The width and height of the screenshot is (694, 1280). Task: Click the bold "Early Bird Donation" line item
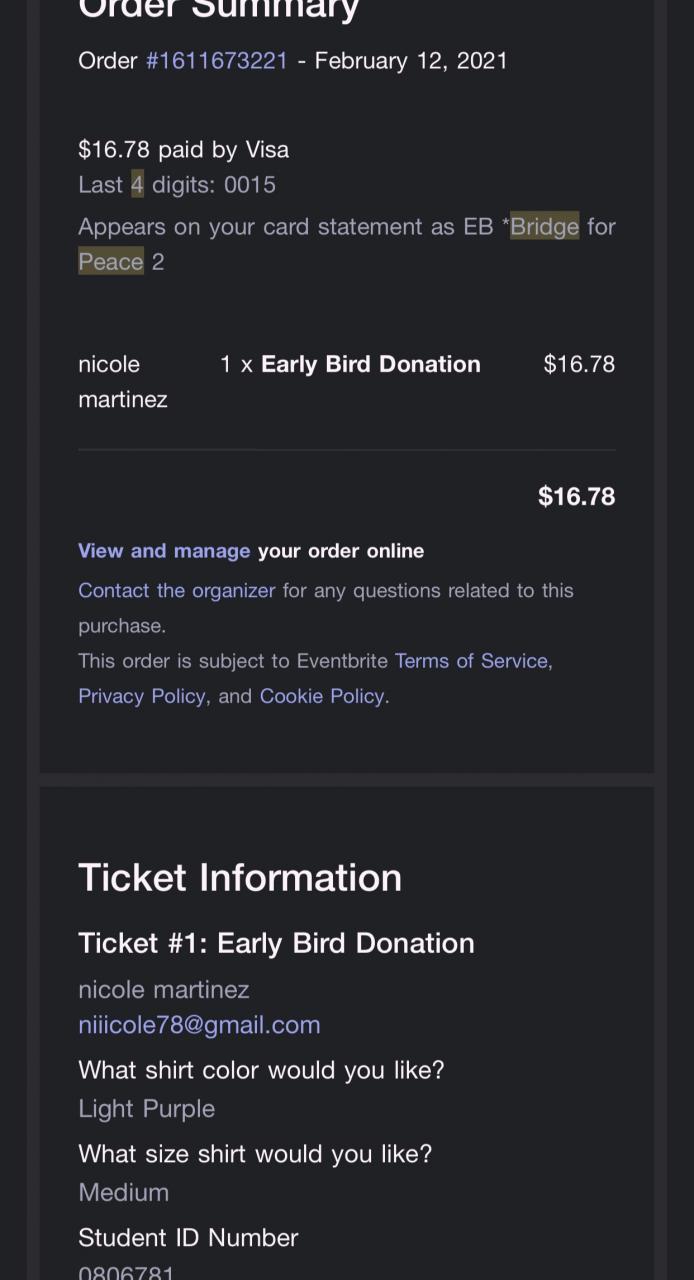tap(370, 364)
